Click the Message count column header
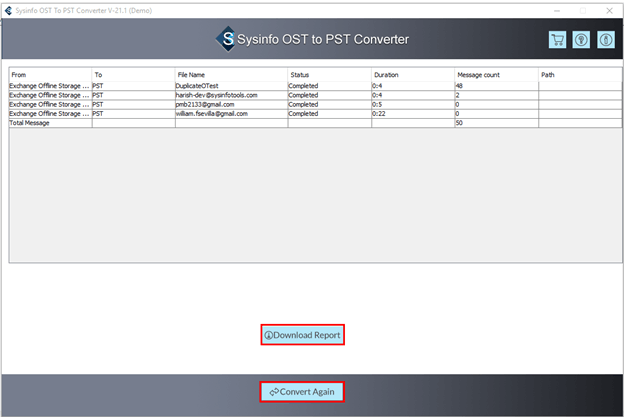 [x=497, y=75]
